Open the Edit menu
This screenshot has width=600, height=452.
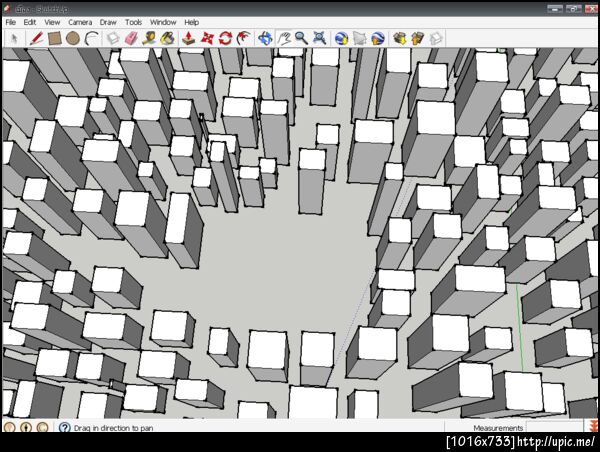30,22
